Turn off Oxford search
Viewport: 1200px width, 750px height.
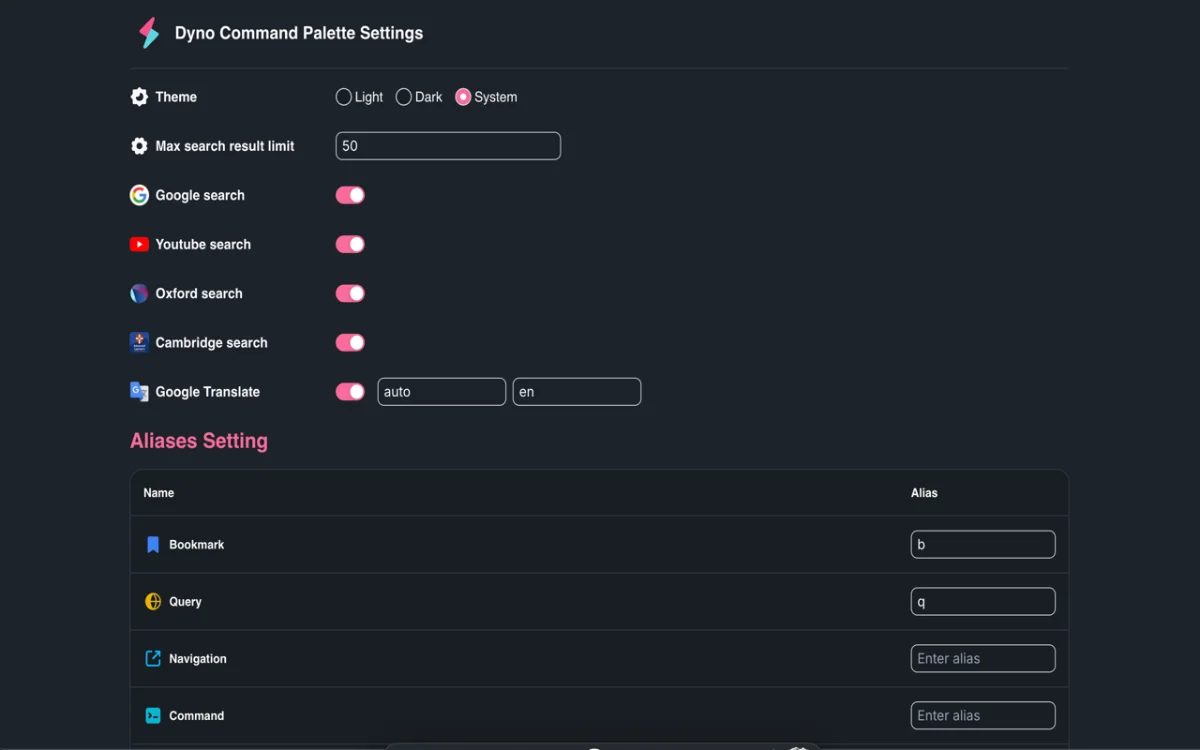tap(349, 293)
